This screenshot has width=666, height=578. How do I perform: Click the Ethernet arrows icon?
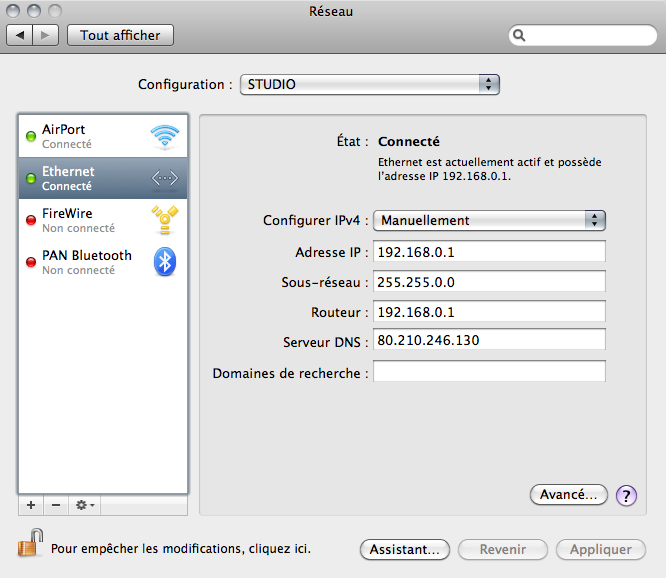(x=164, y=179)
